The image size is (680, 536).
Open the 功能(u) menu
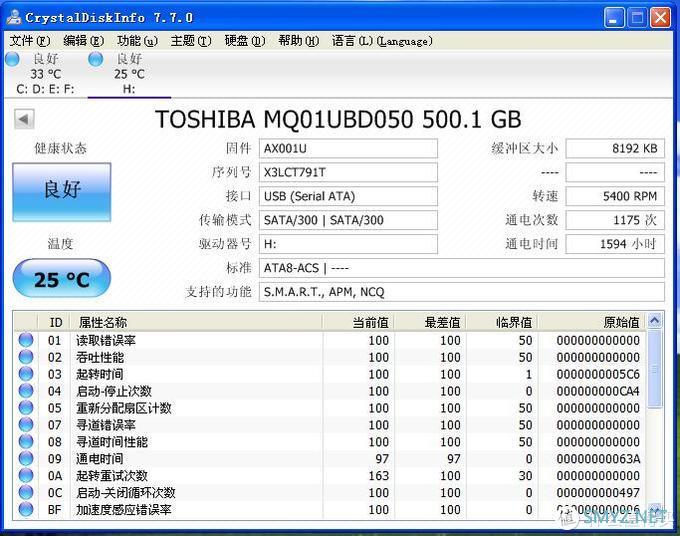click(x=137, y=41)
